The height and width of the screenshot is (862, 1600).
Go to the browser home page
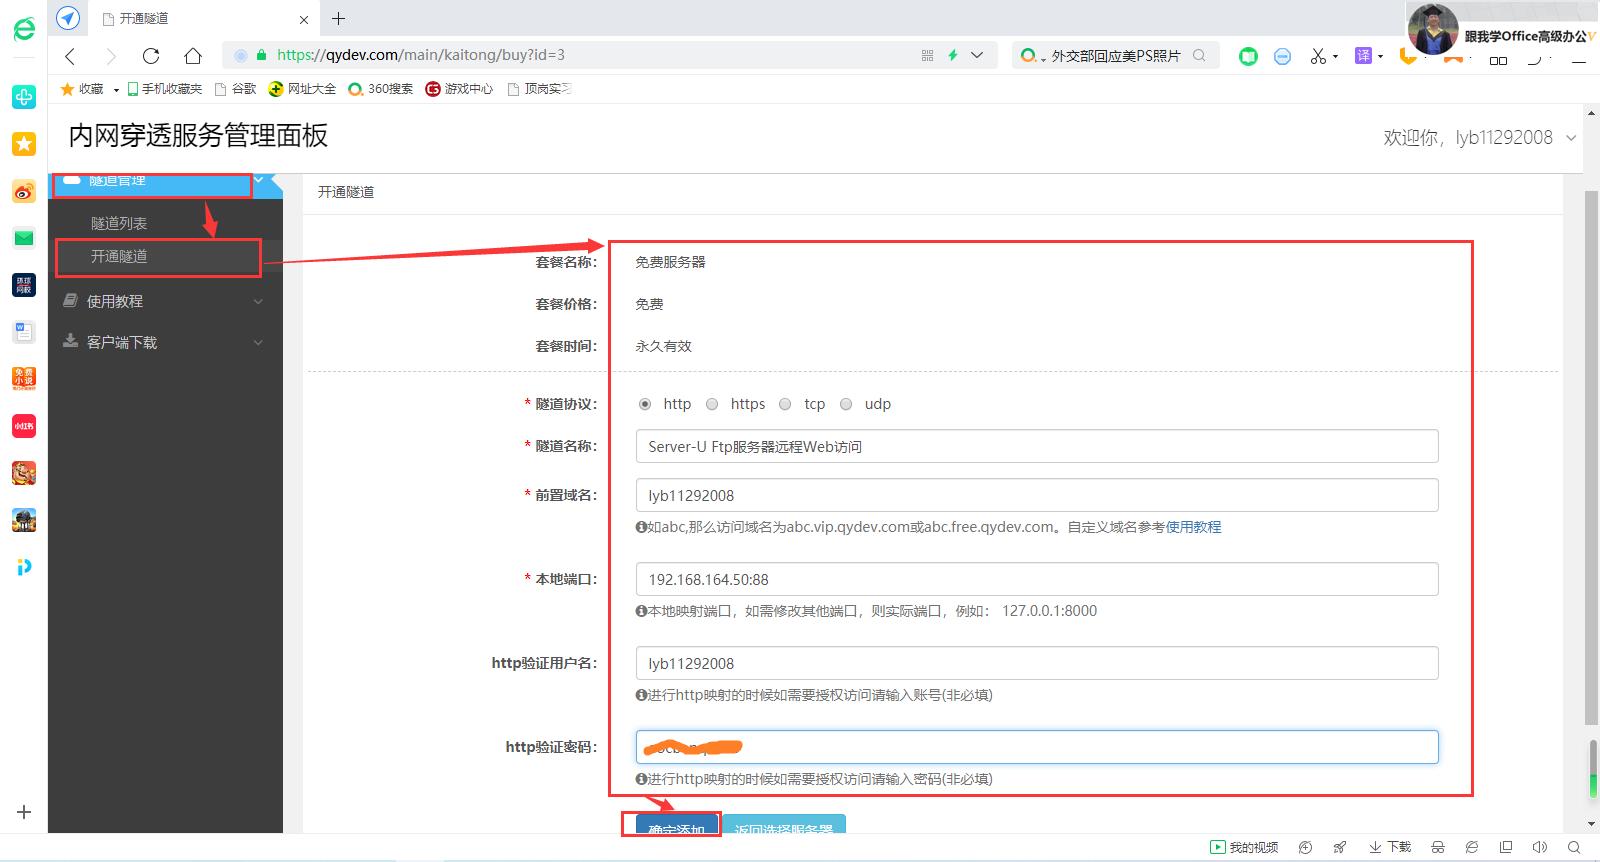pos(193,56)
